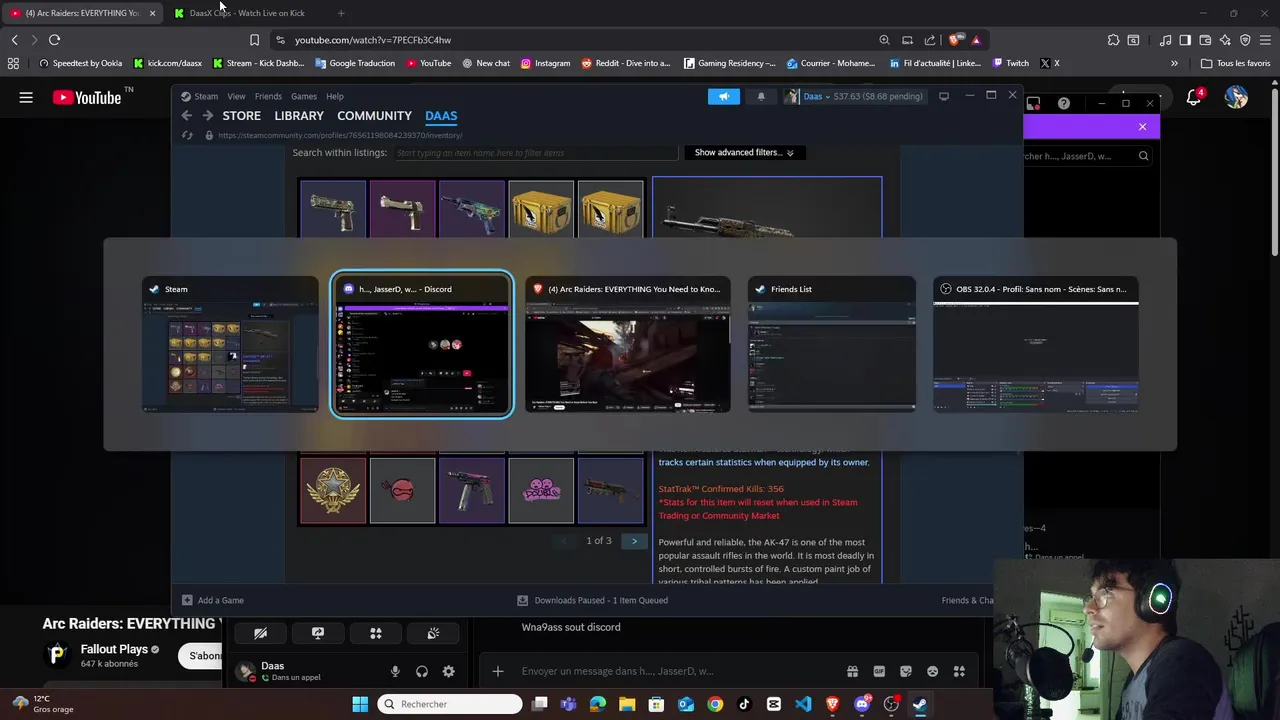1280x720 pixels.
Task: Select the pink POP sticker inventory item
Action: tap(541, 490)
